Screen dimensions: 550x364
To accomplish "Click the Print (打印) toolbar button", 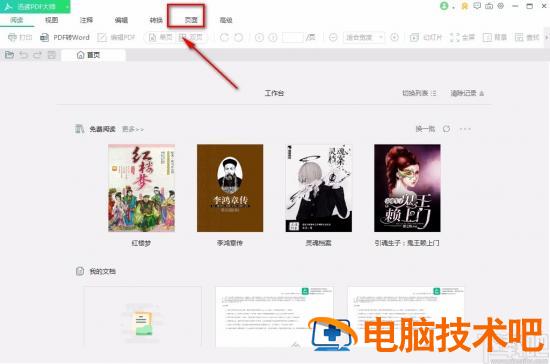I will [20, 37].
